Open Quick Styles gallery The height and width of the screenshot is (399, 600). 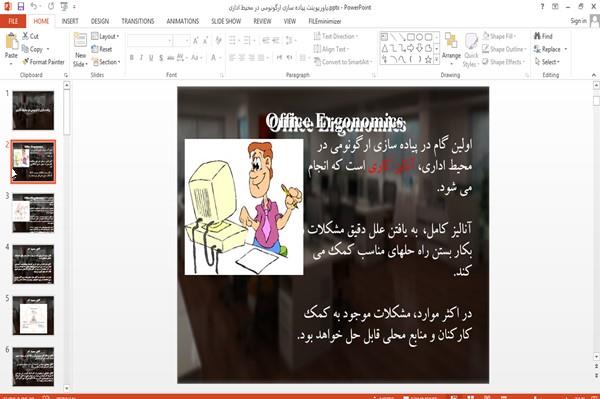click(471, 50)
